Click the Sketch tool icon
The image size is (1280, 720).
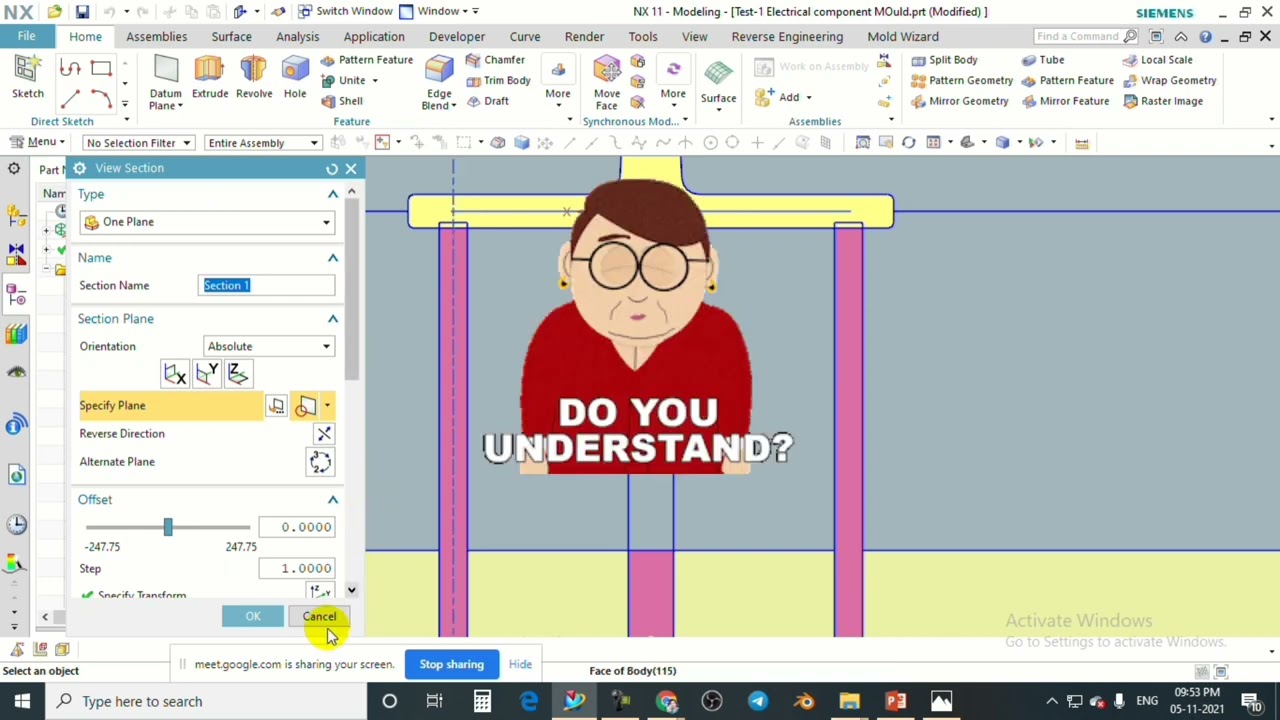click(27, 78)
